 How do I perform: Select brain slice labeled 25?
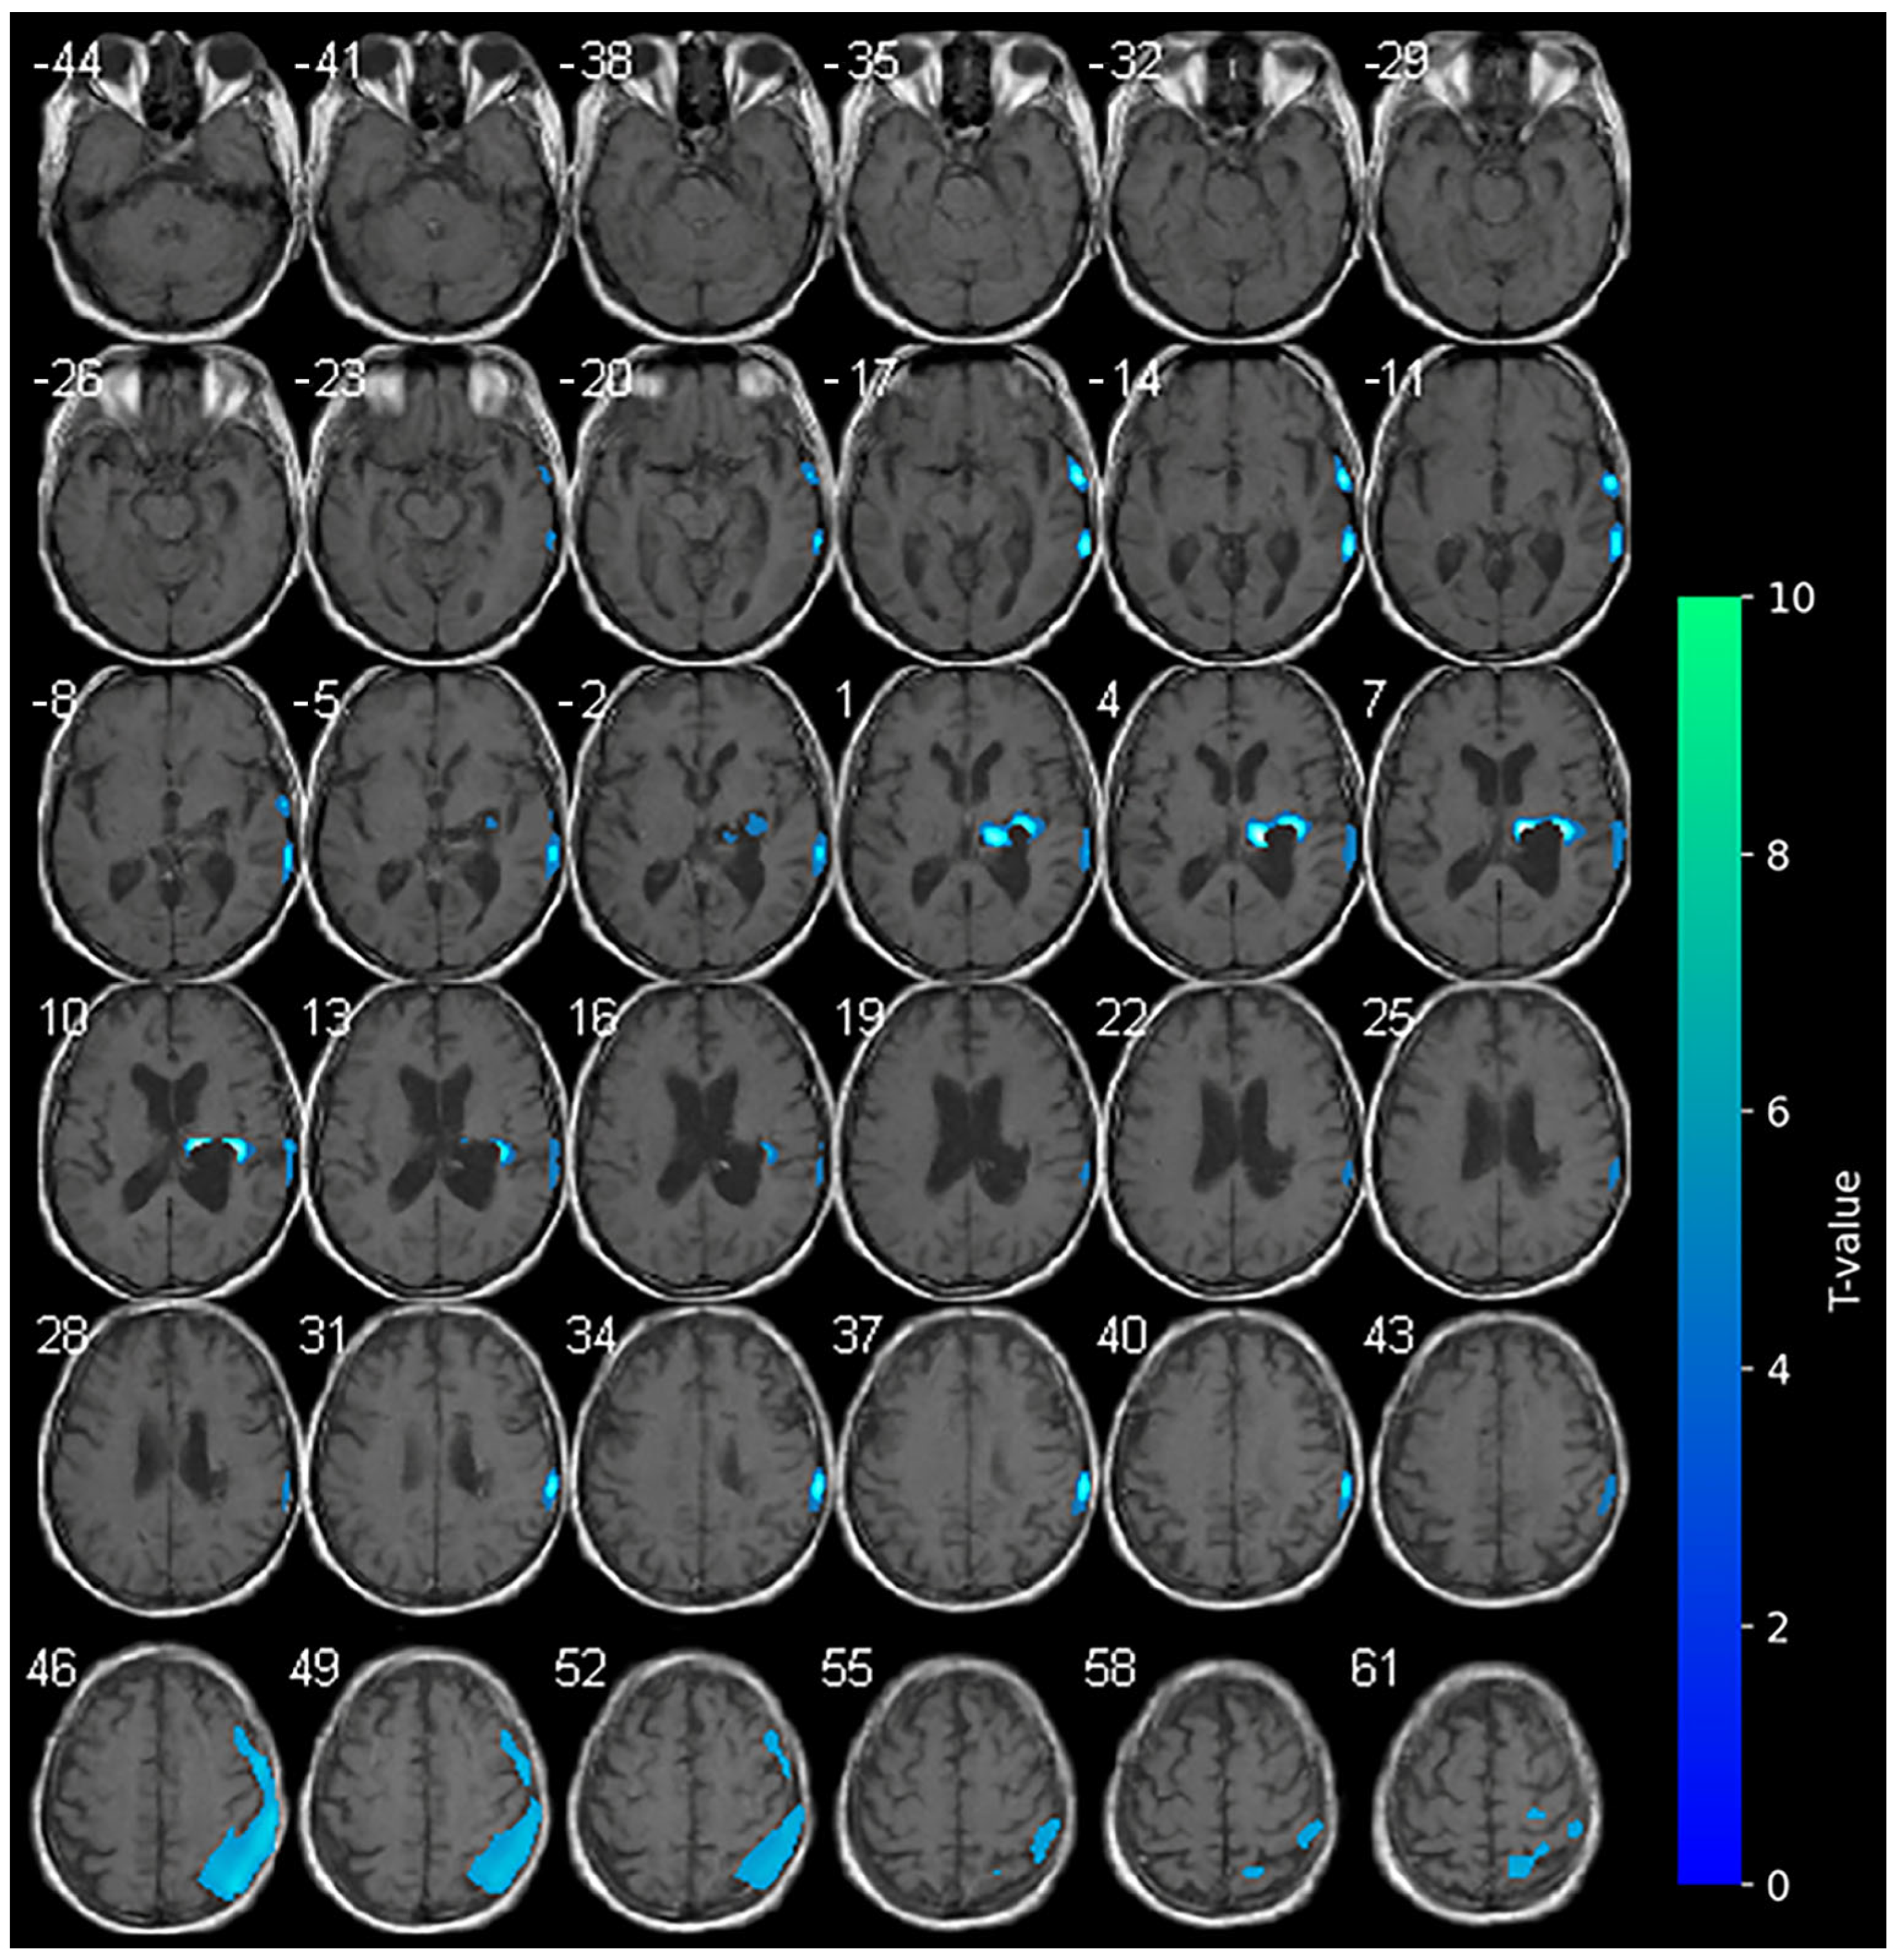pyautogui.click(x=1497, y=1140)
